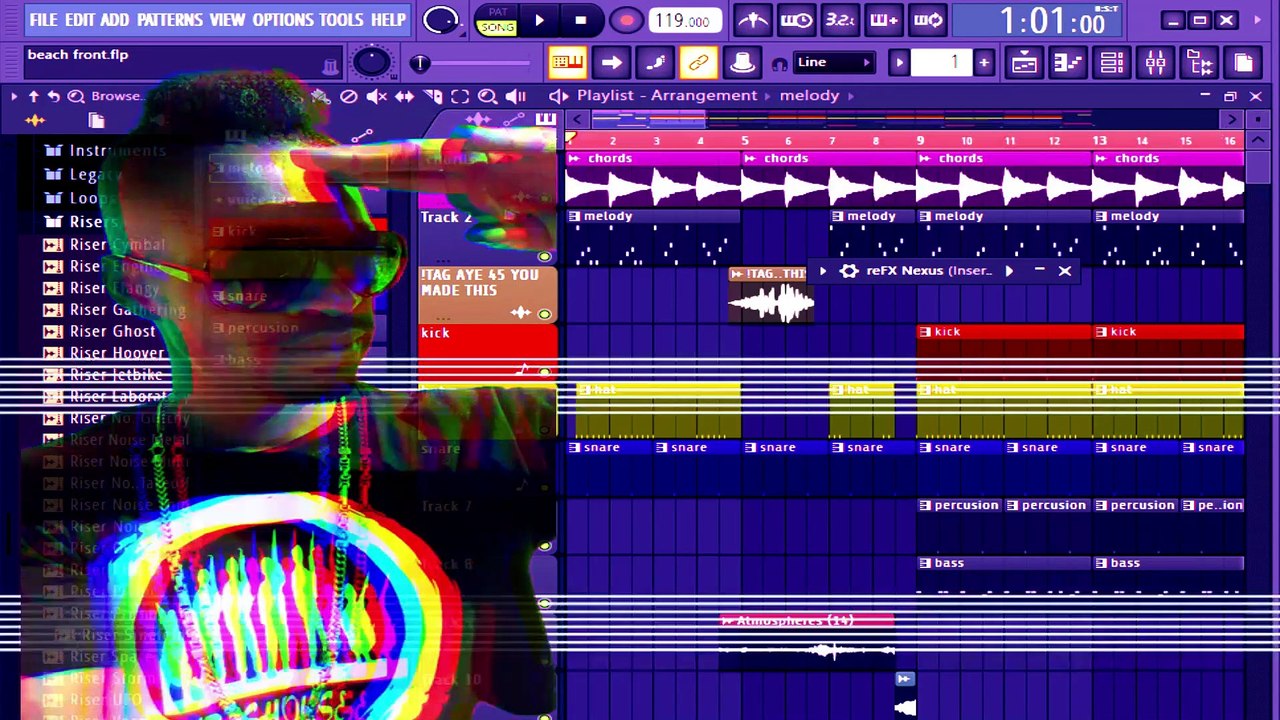
Task: Click the 119.000 tempo field
Action: [x=686, y=20]
